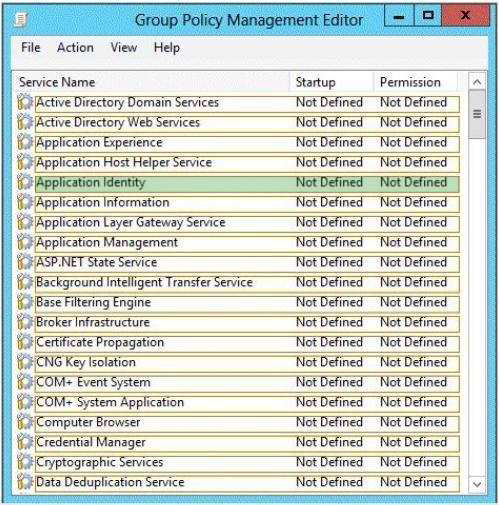The image size is (499, 506).
Task: Open the File menu
Action: 31,48
